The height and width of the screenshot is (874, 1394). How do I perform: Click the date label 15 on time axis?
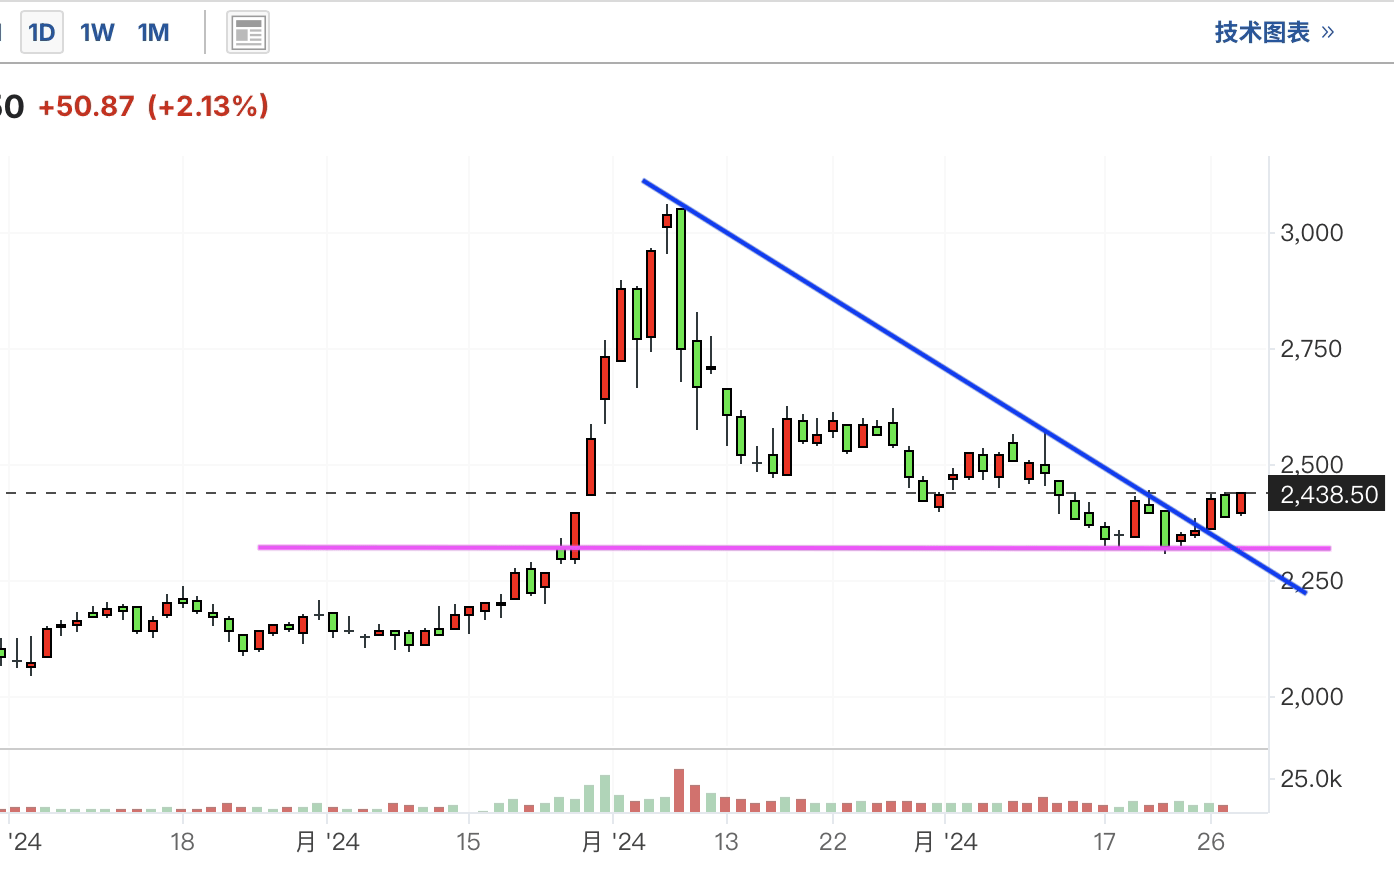click(468, 842)
